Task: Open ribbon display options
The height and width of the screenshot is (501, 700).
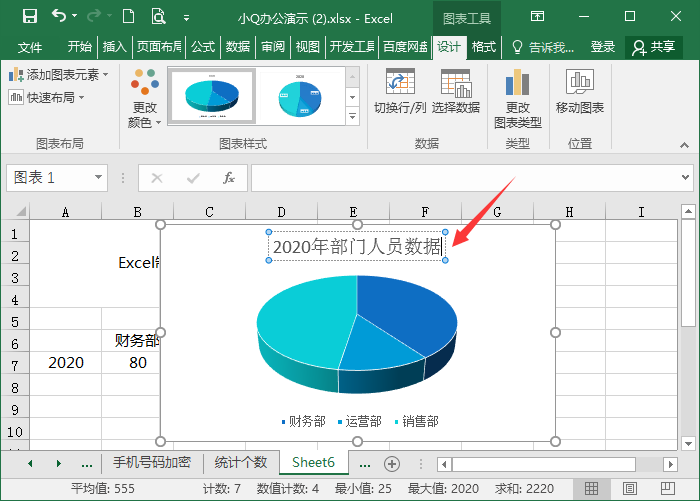Action: 537,17
